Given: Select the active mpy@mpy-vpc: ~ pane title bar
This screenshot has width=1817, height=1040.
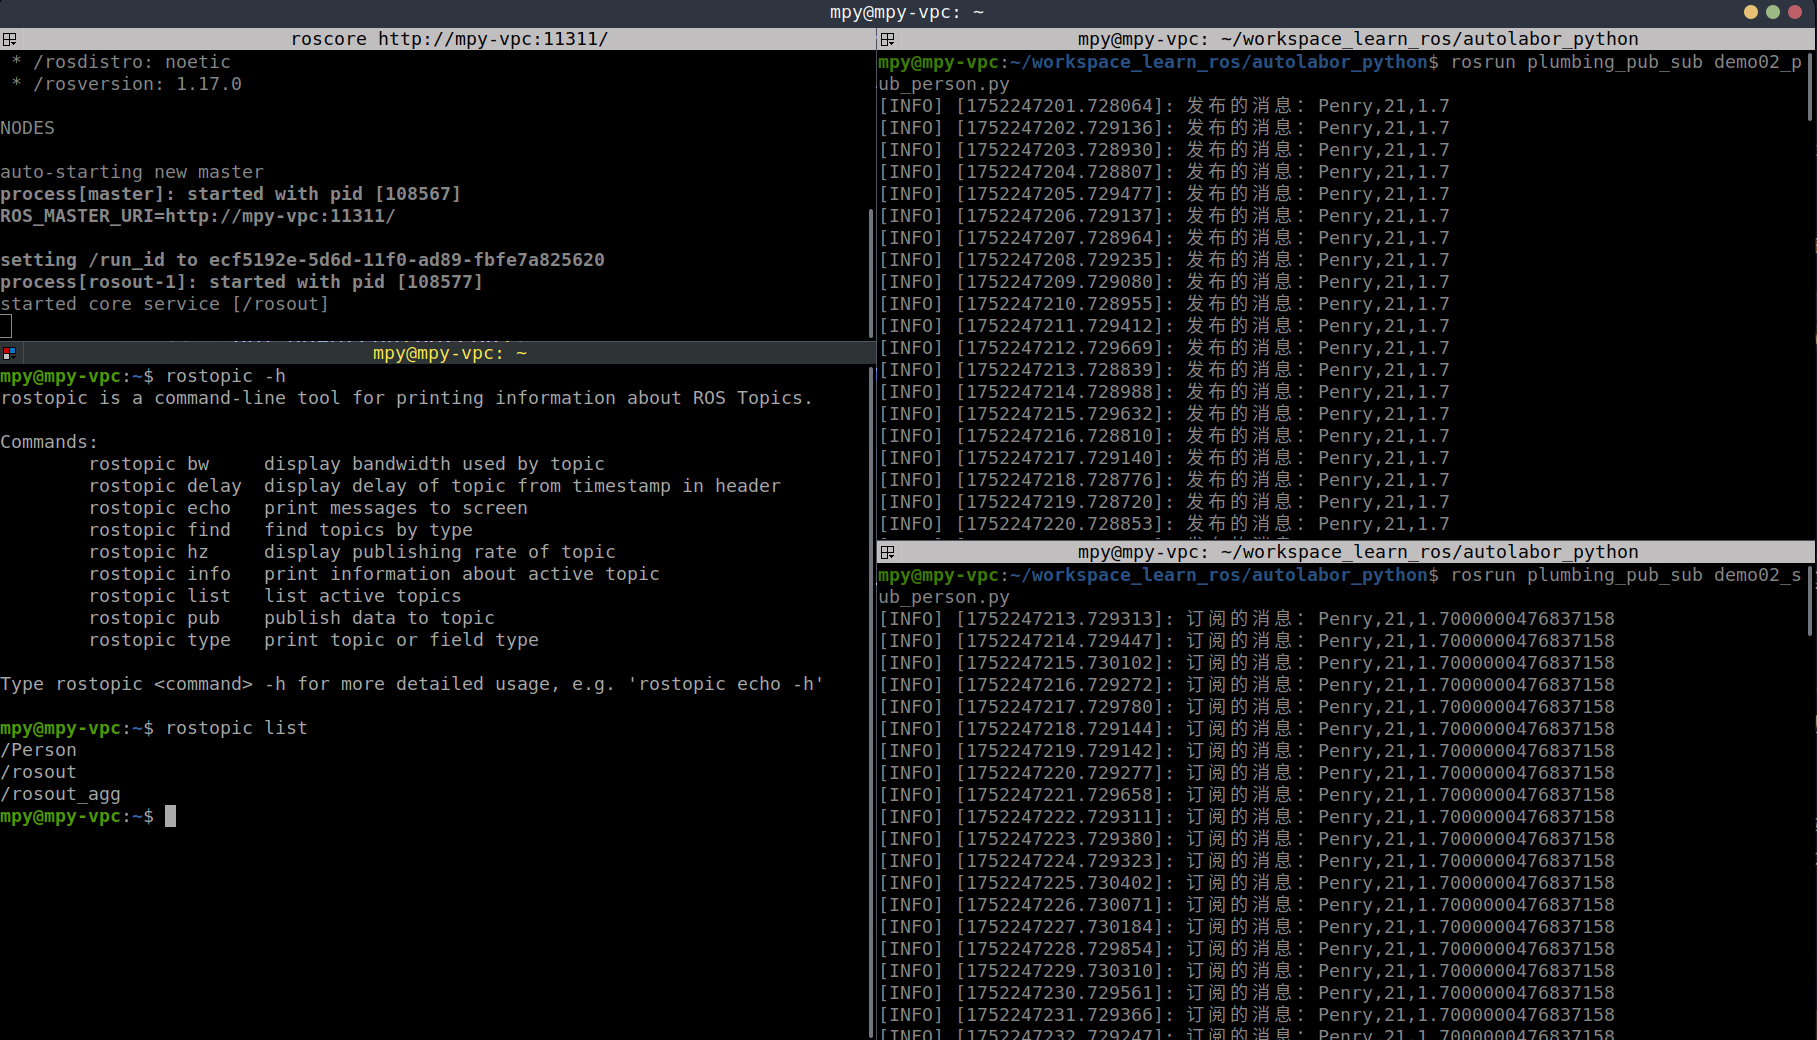Looking at the screenshot, I should pos(448,353).
